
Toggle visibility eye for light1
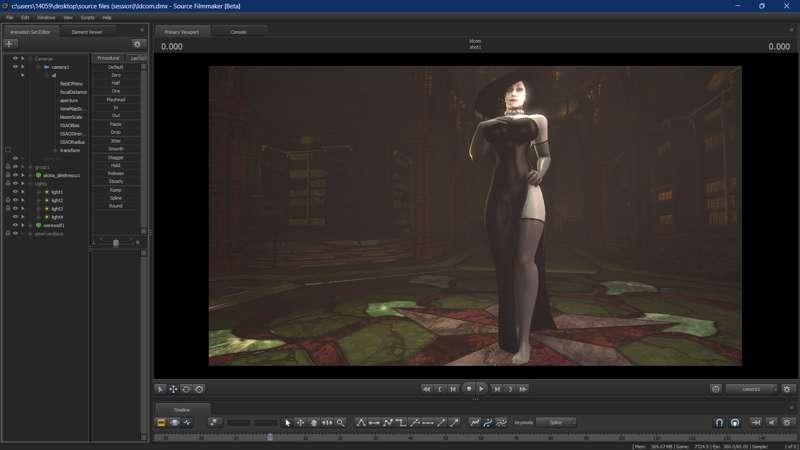point(15,192)
